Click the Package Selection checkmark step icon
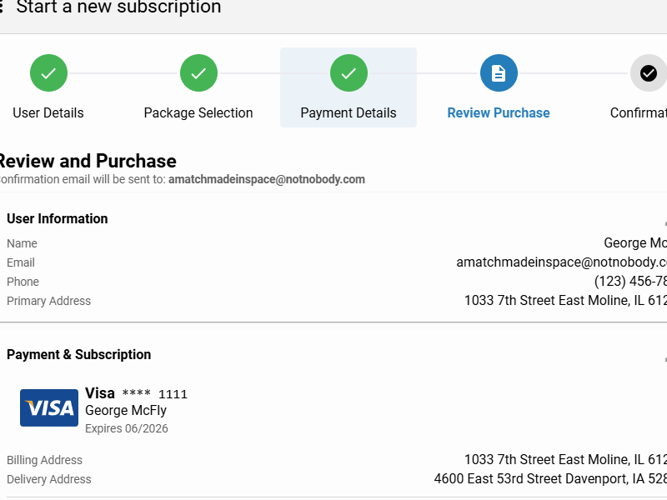Screen dimensions: 667x500 pos(198,73)
